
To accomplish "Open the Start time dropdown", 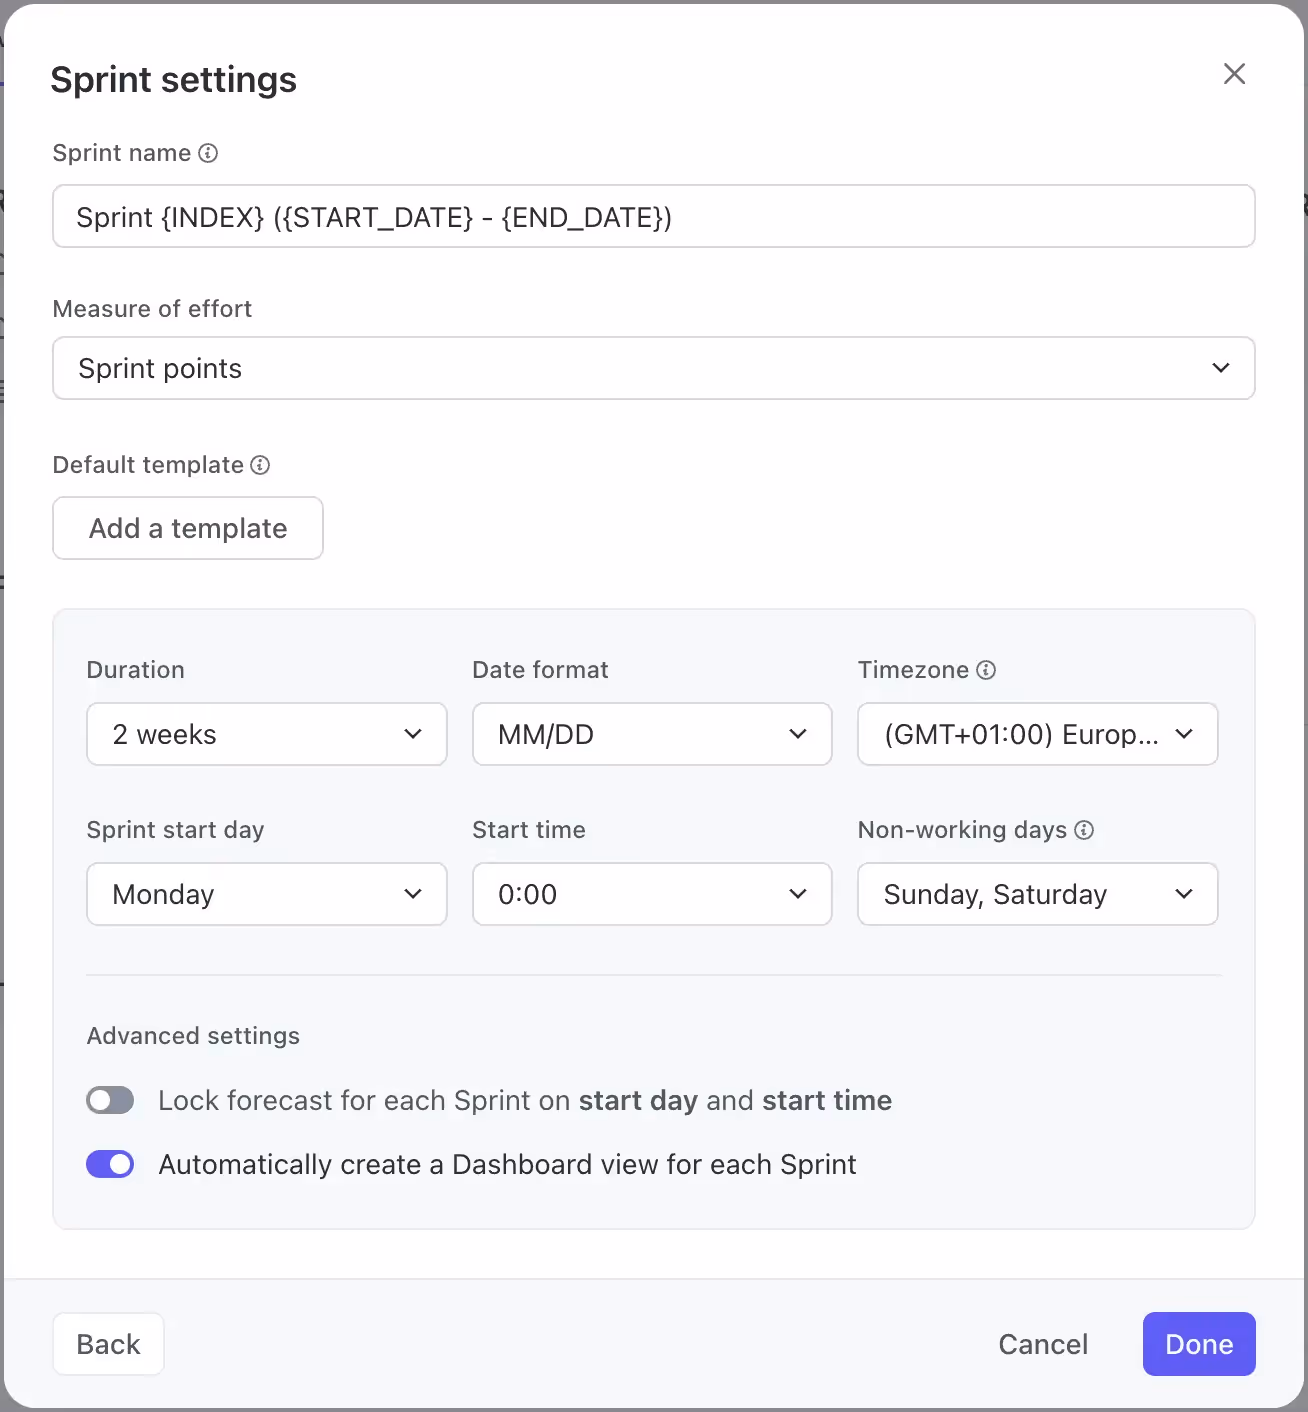I will pos(652,894).
